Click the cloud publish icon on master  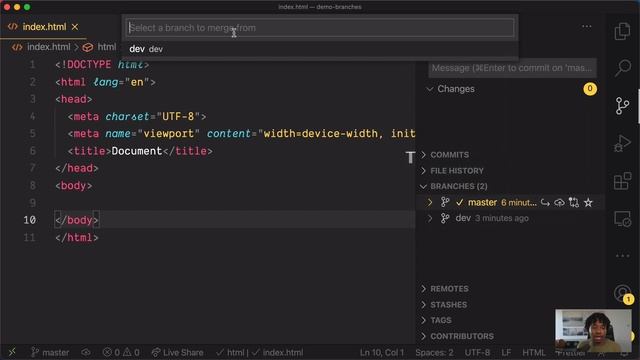pyautogui.click(x=560, y=202)
